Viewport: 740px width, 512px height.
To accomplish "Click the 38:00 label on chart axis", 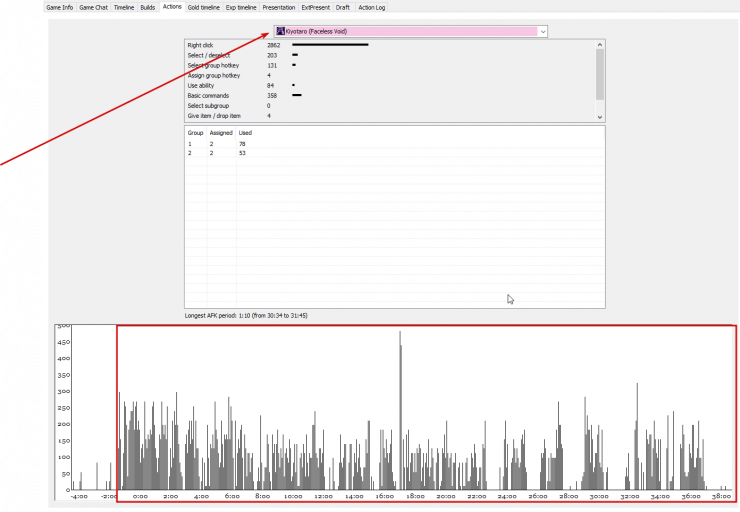I will tap(721, 496).
